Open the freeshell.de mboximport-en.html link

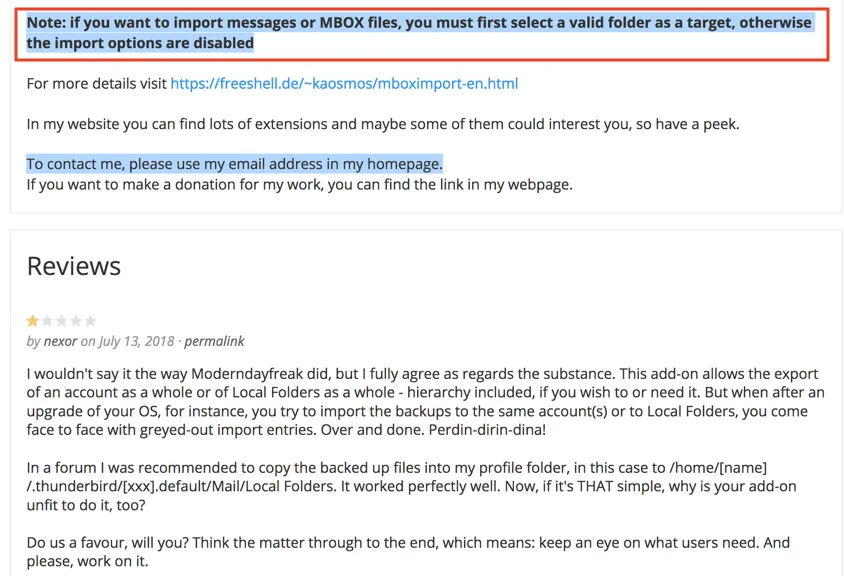pyautogui.click(x=344, y=83)
